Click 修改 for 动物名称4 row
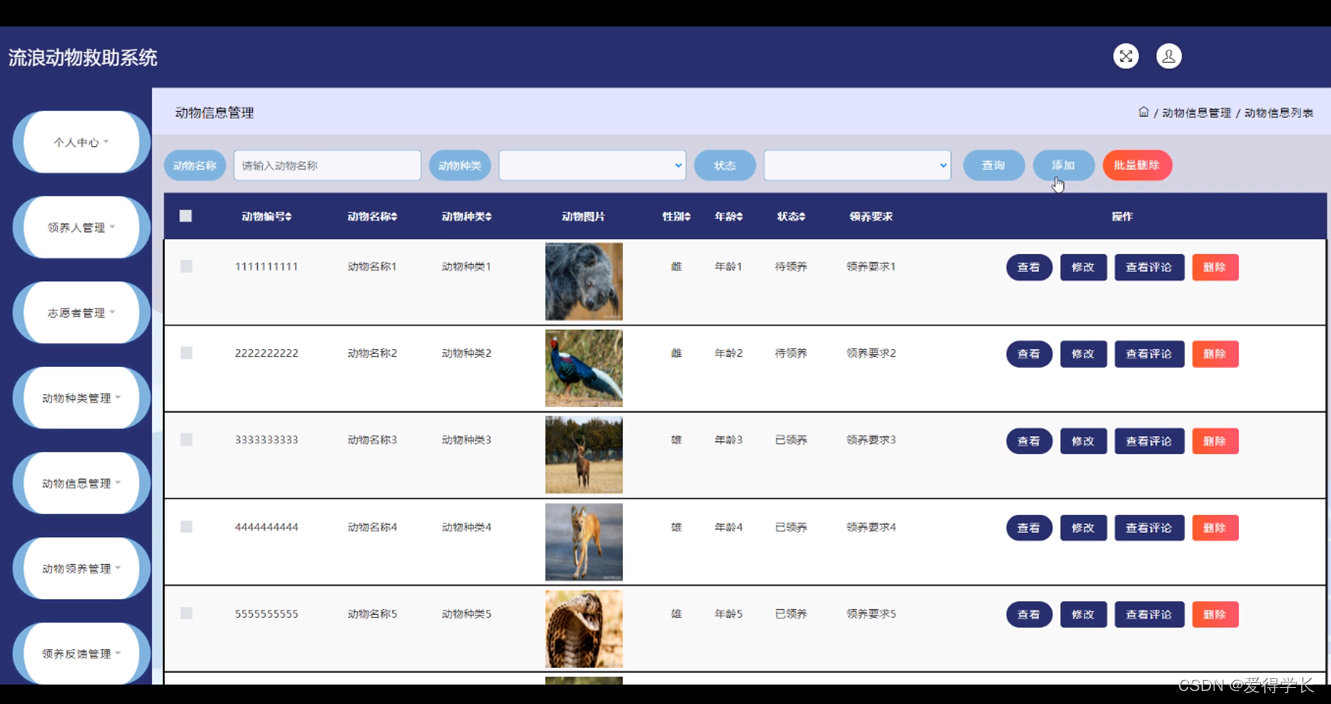 1083,527
